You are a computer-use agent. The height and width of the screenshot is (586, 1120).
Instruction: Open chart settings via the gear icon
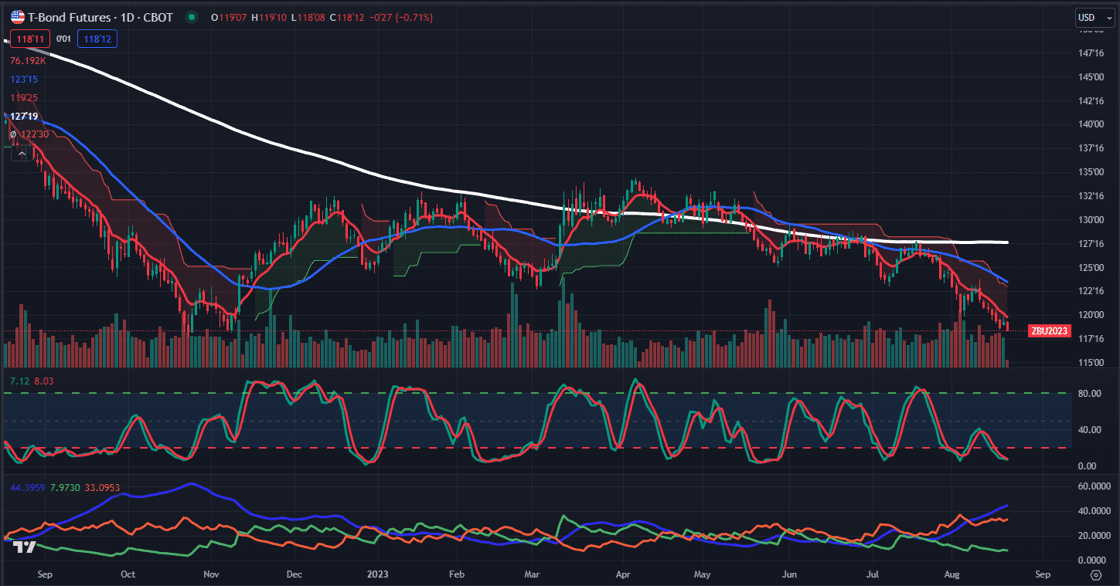[1096, 575]
